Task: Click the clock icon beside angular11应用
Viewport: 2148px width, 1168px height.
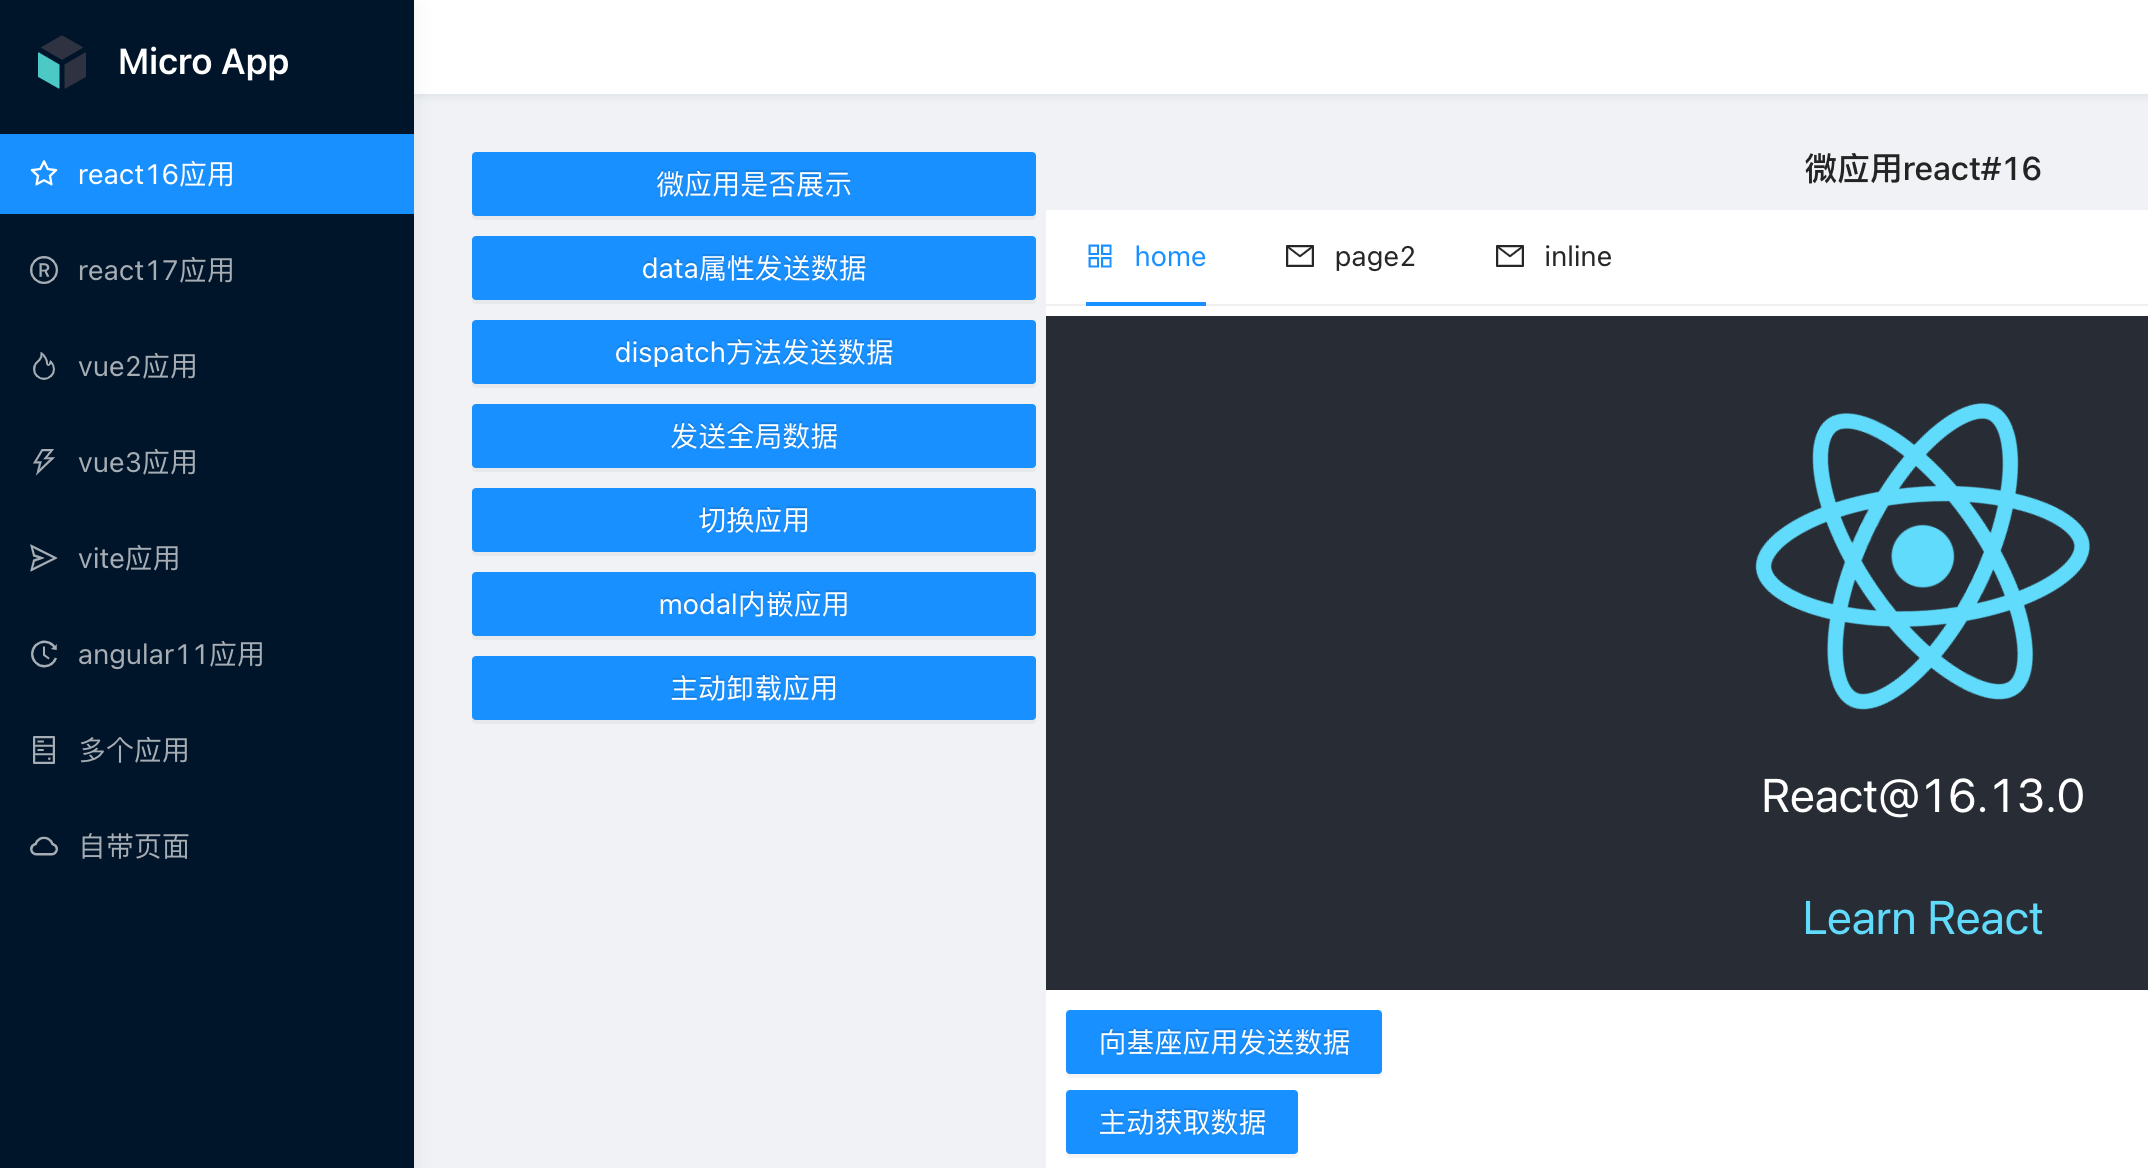Action: pos(44,654)
